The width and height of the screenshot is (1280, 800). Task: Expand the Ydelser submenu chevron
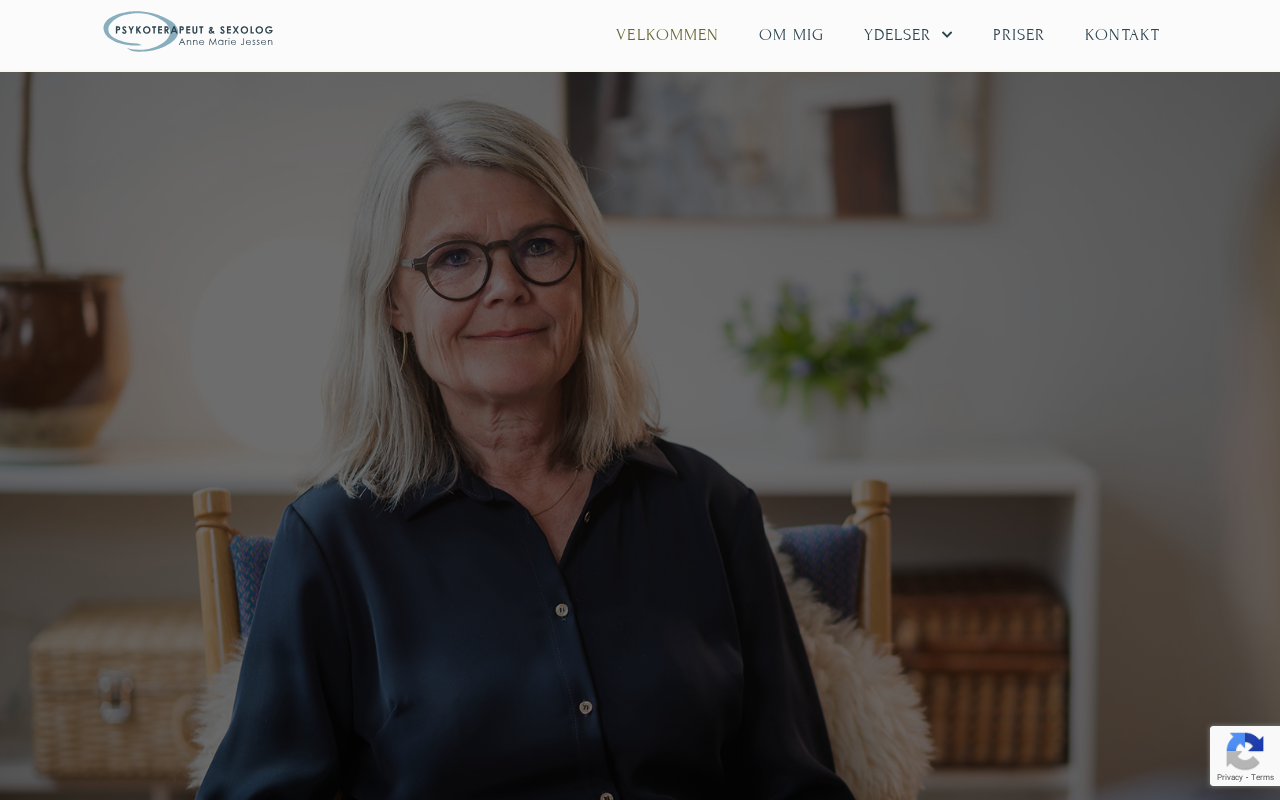click(947, 35)
